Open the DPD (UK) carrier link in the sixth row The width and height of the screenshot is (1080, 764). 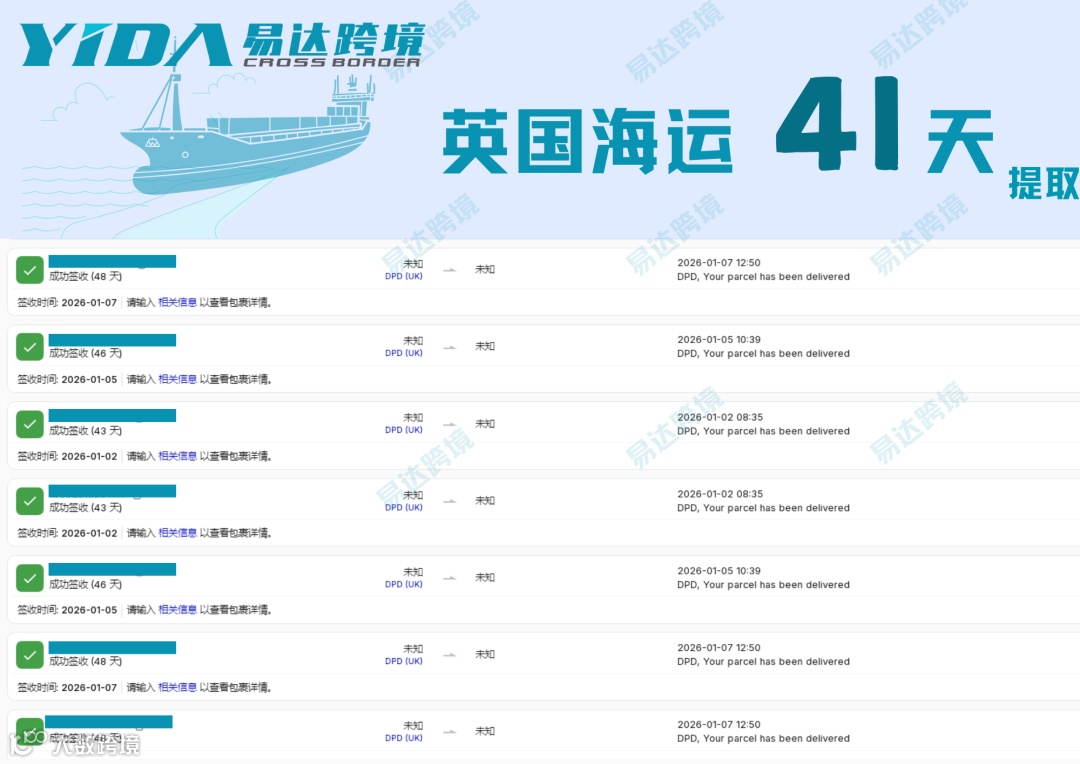point(404,661)
